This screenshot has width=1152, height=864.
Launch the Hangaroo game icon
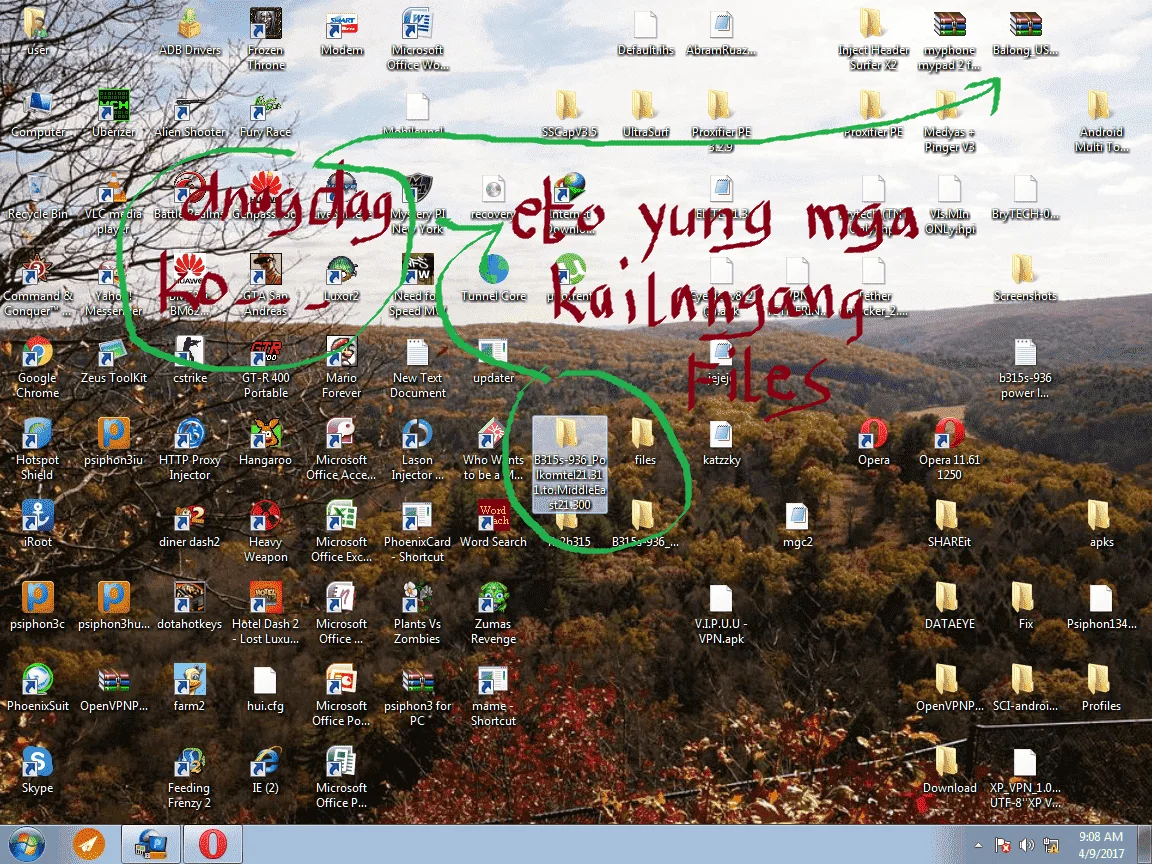(265, 443)
